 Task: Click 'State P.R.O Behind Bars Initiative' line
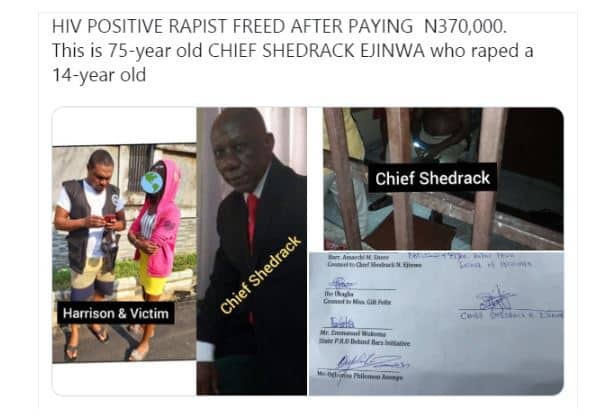(364, 343)
